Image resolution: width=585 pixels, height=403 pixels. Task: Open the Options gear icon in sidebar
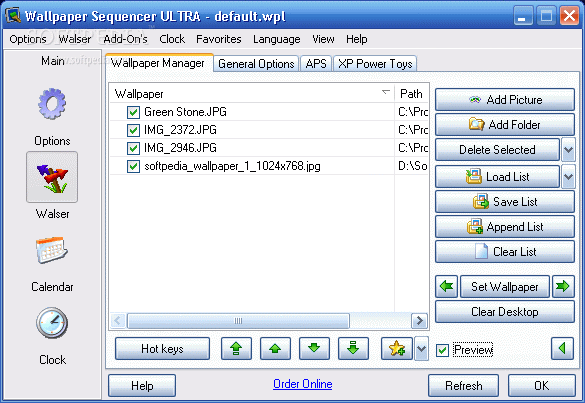click(52, 104)
